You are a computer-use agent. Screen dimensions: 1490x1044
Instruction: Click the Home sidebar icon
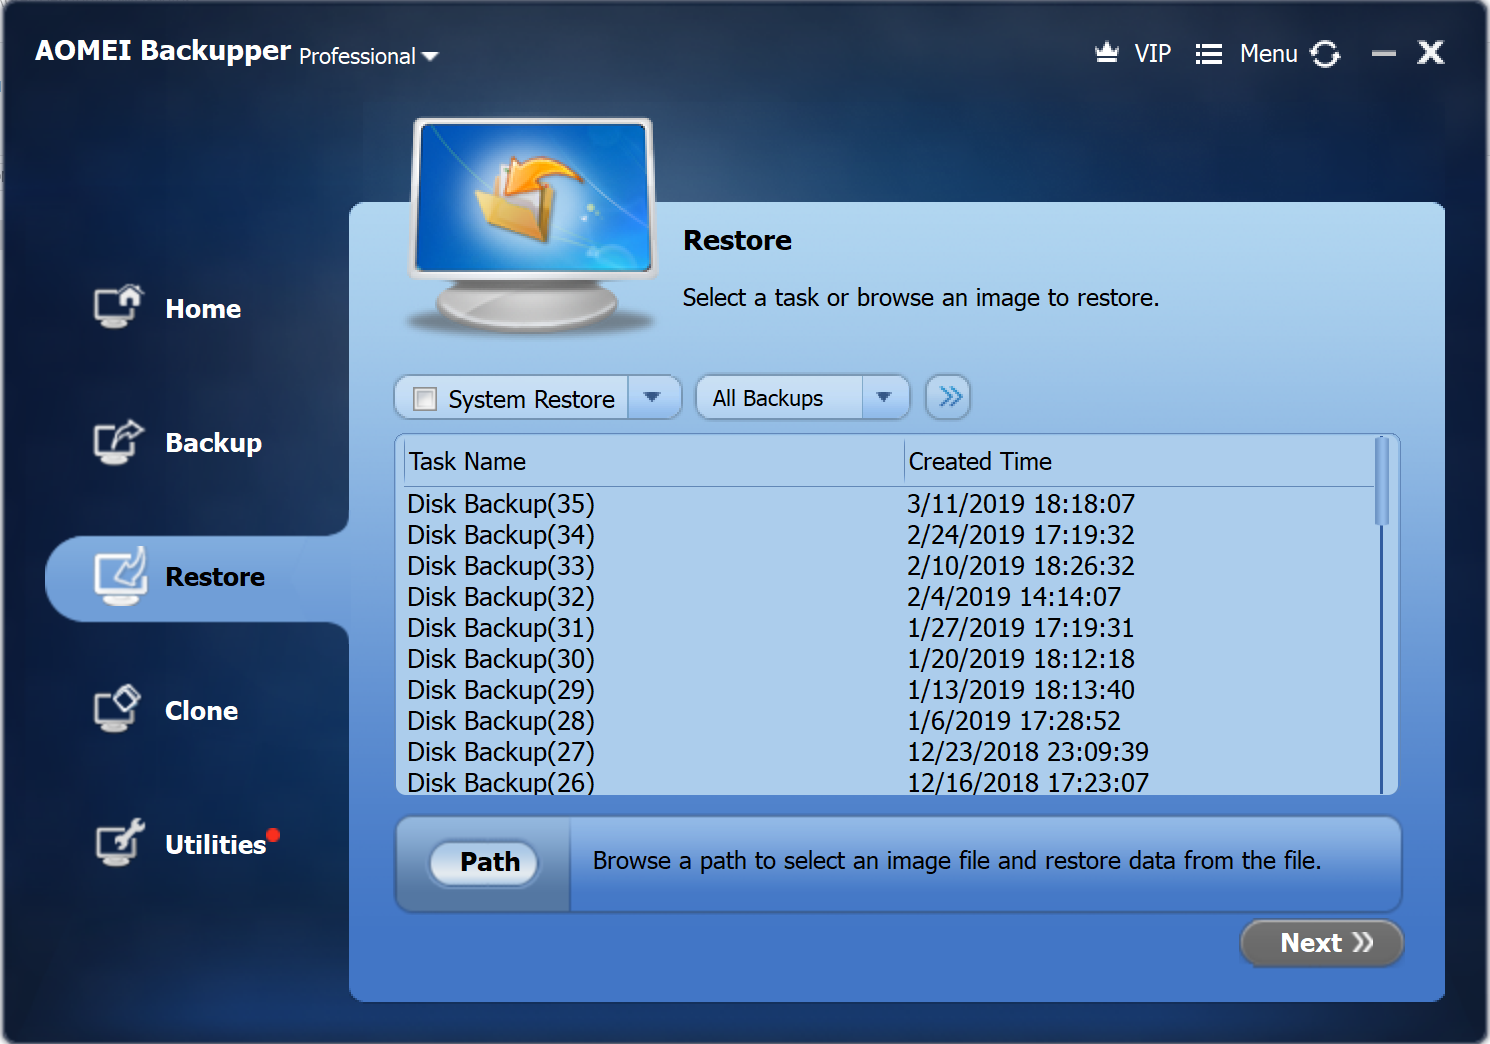point(119,306)
